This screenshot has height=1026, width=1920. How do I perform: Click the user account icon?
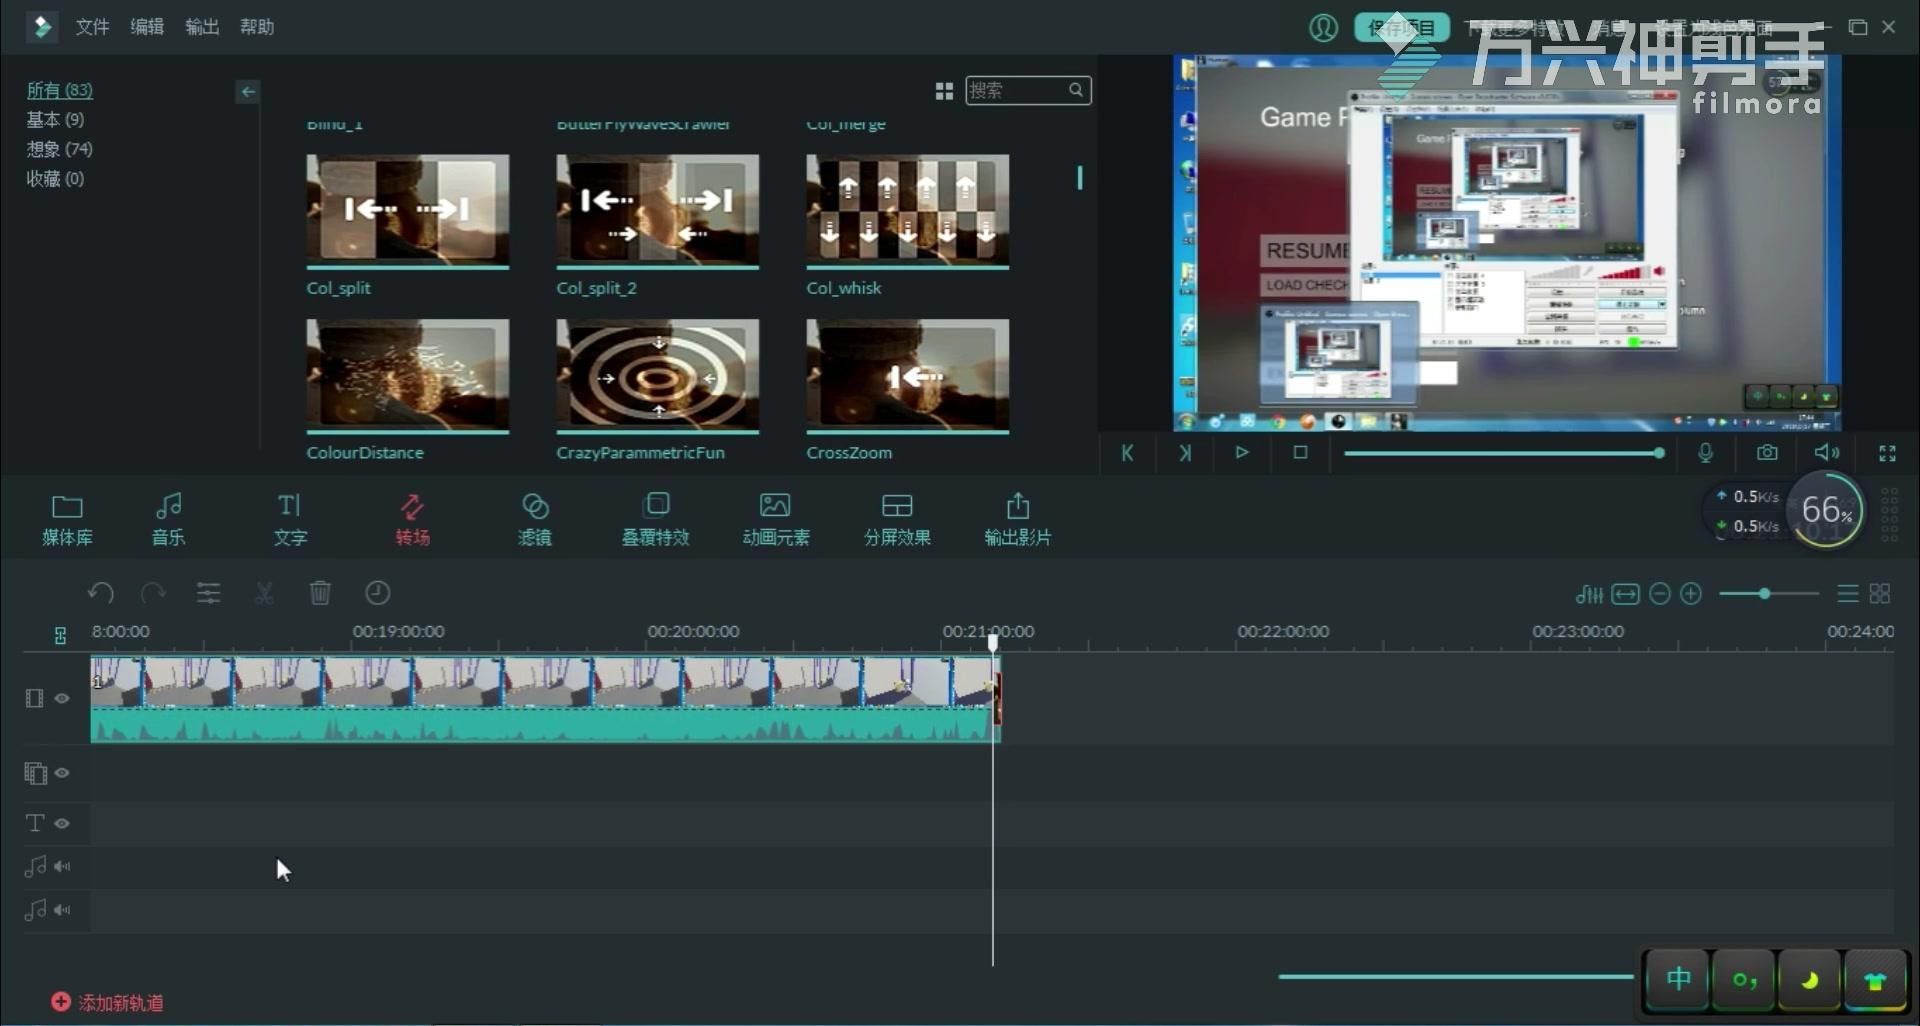pos(1323,28)
